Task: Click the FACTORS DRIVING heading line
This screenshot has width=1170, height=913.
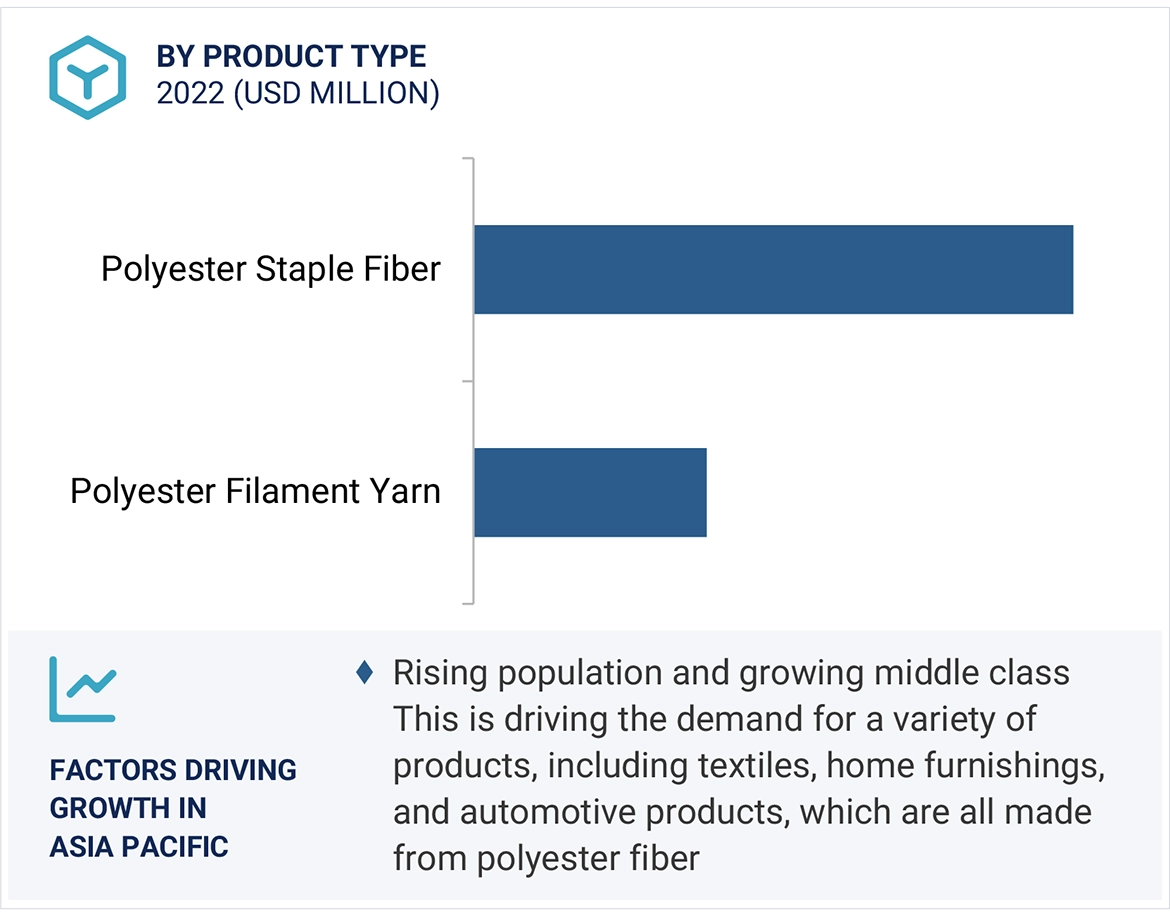Action: 173,770
